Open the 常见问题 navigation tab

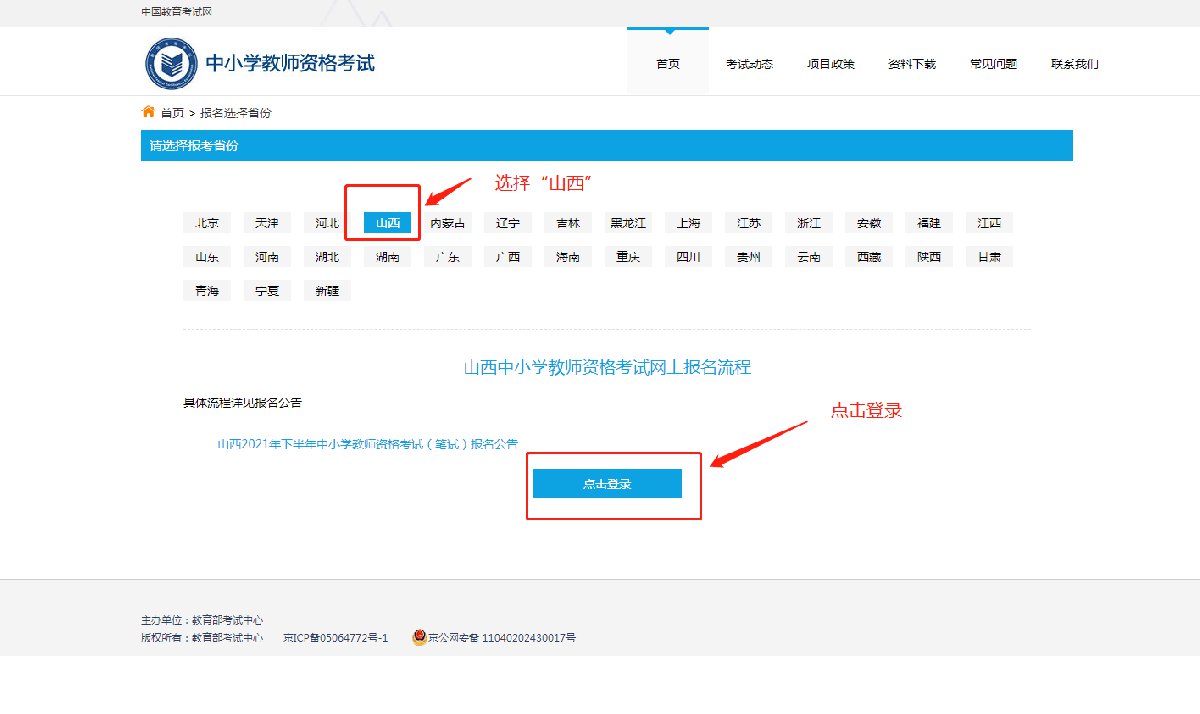pyautogui.click(x=993, y=64)
